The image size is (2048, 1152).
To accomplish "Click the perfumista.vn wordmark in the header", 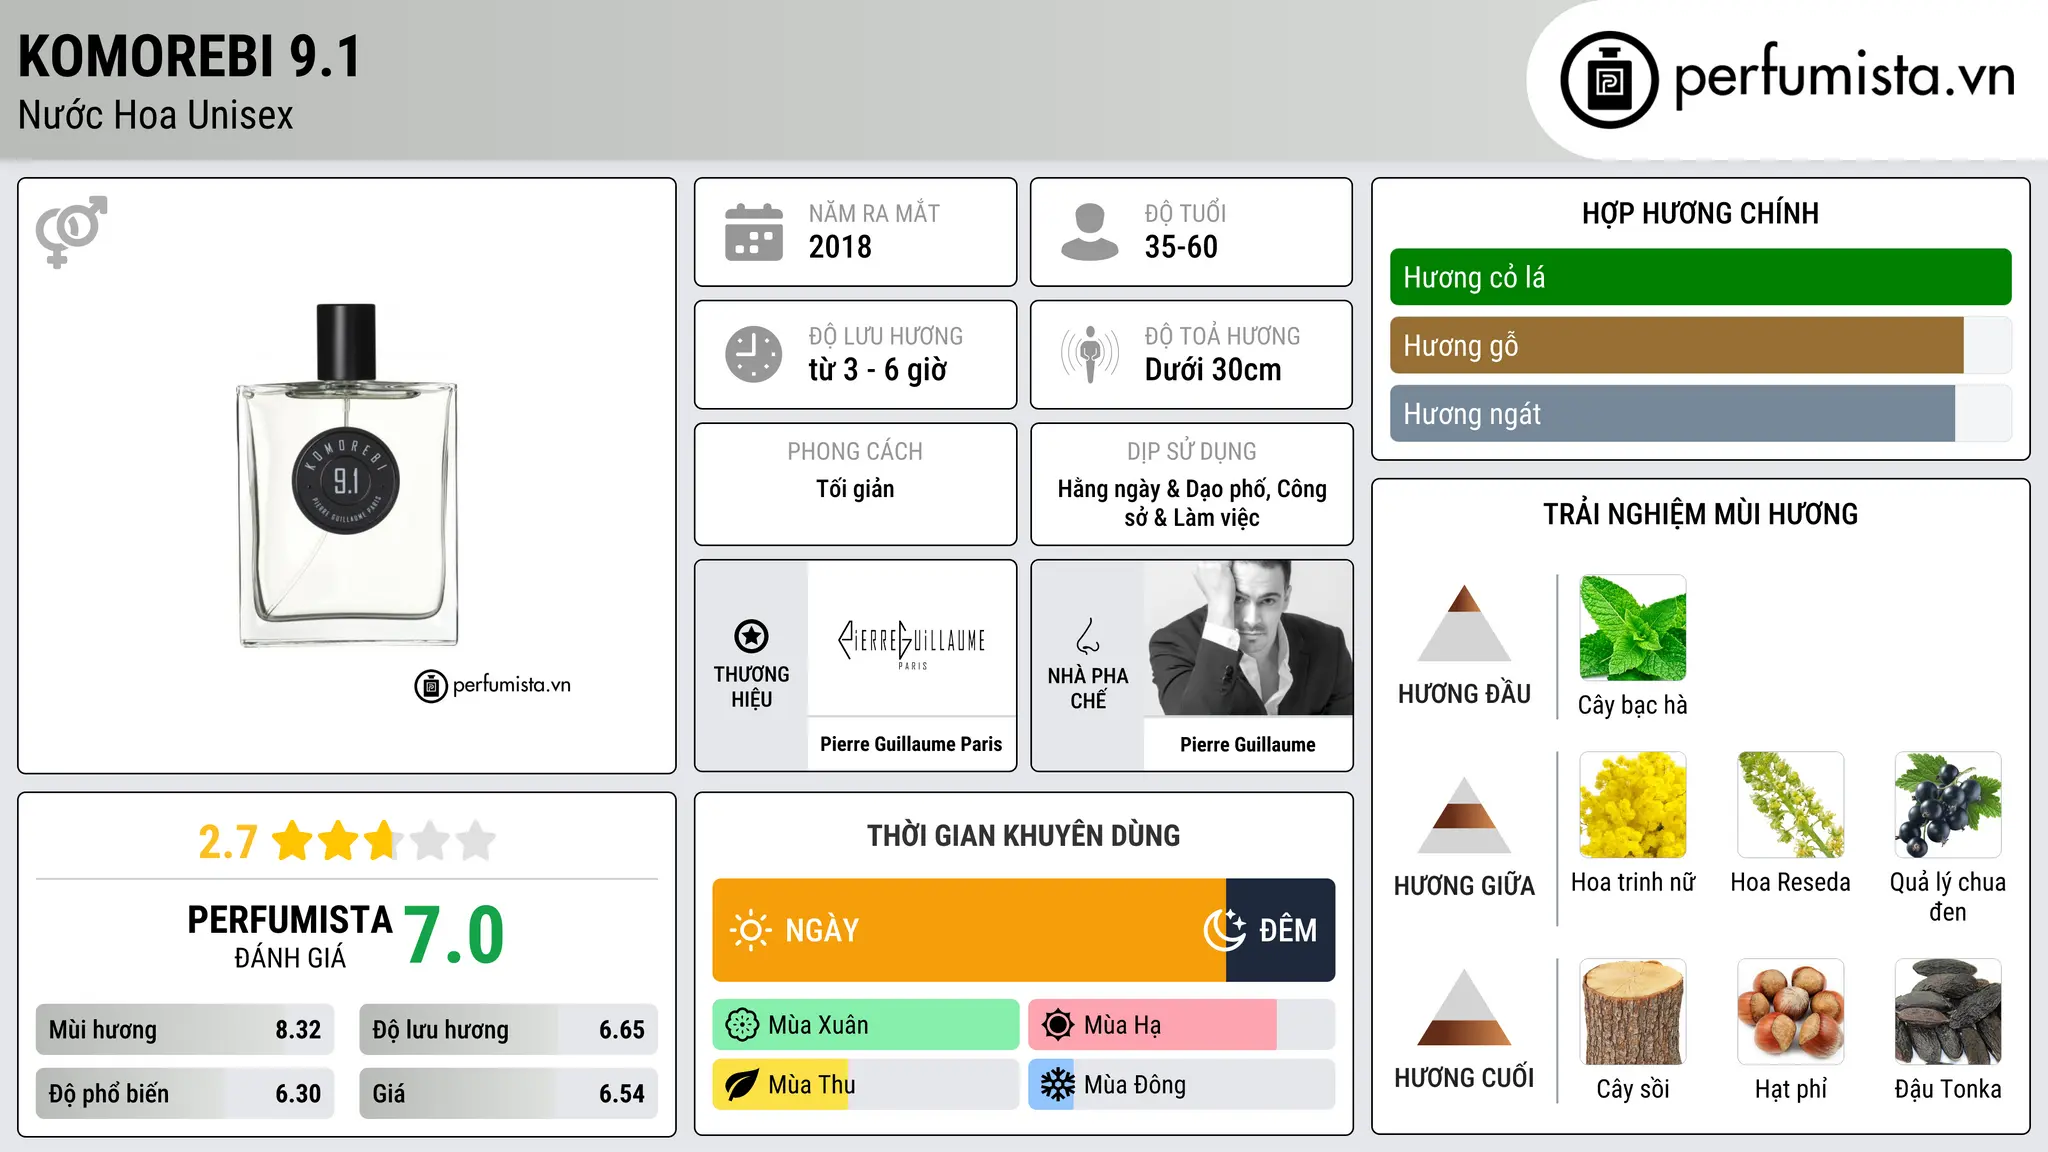I will point(1845,76).
